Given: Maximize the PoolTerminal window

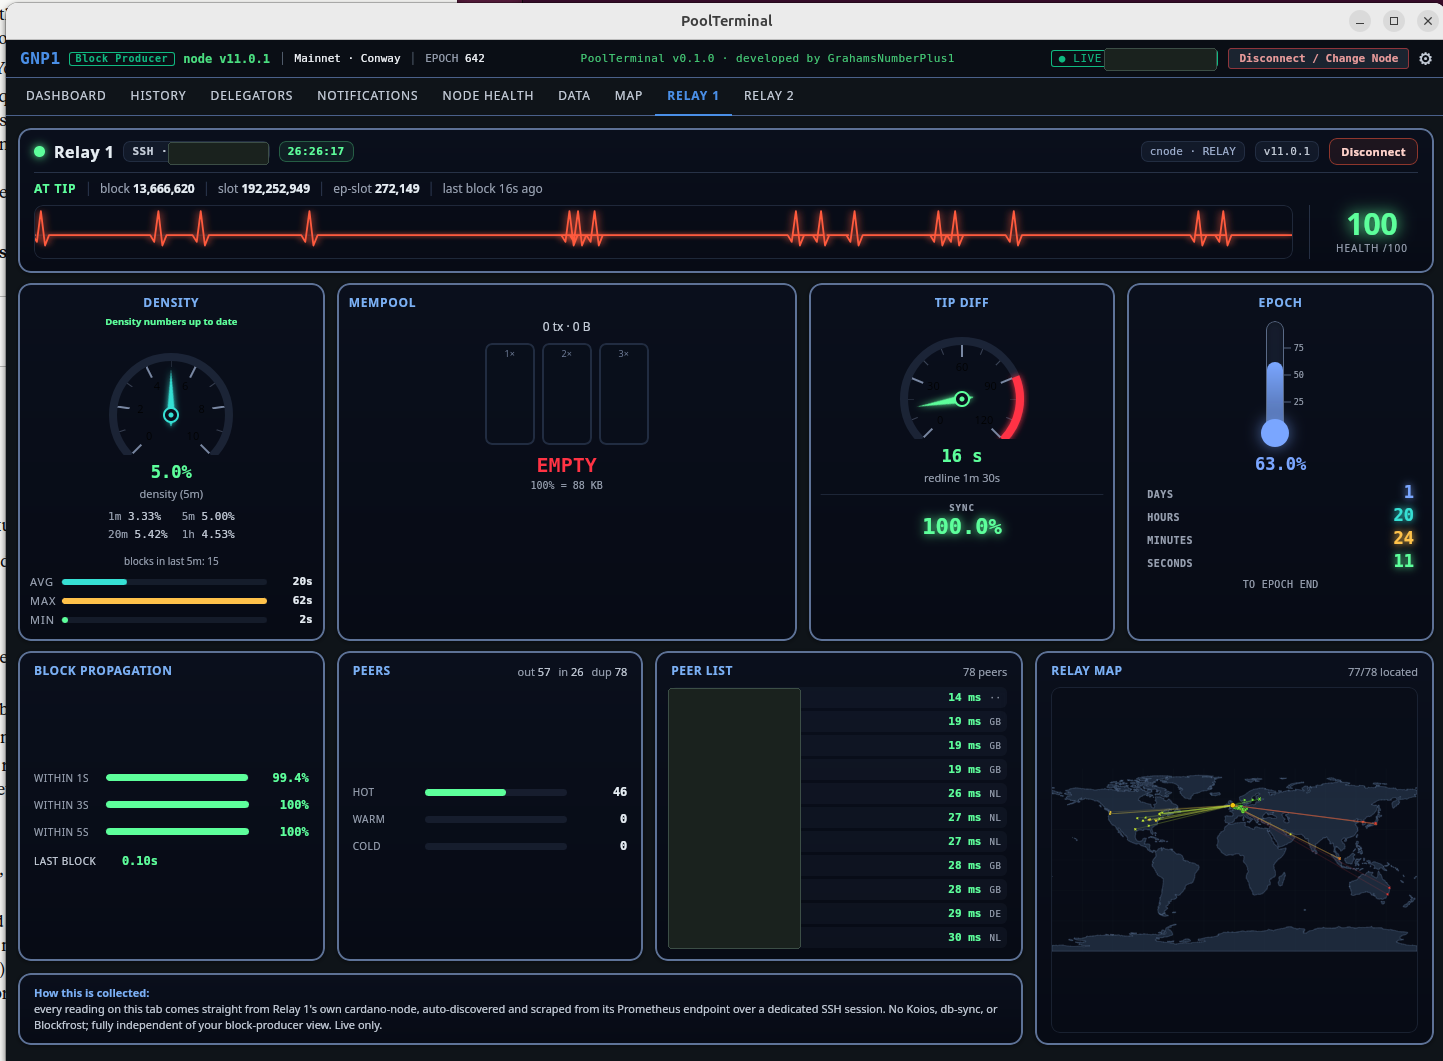Looking at the screenshot, I should pos(1394,21).
